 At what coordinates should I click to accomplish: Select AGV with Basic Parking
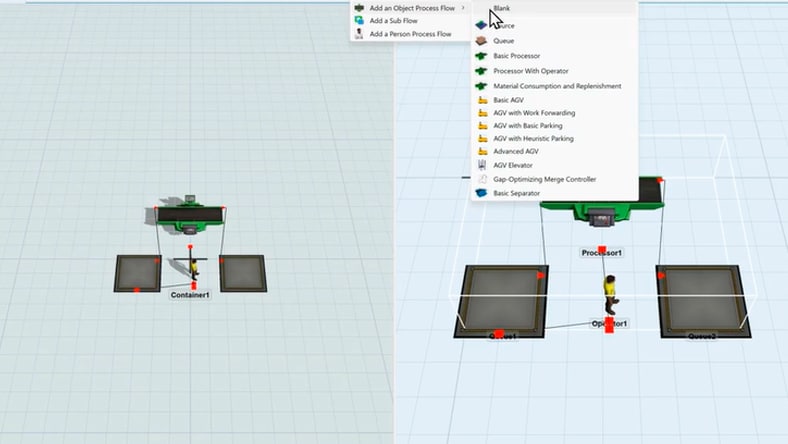click(x=554, y=126)
